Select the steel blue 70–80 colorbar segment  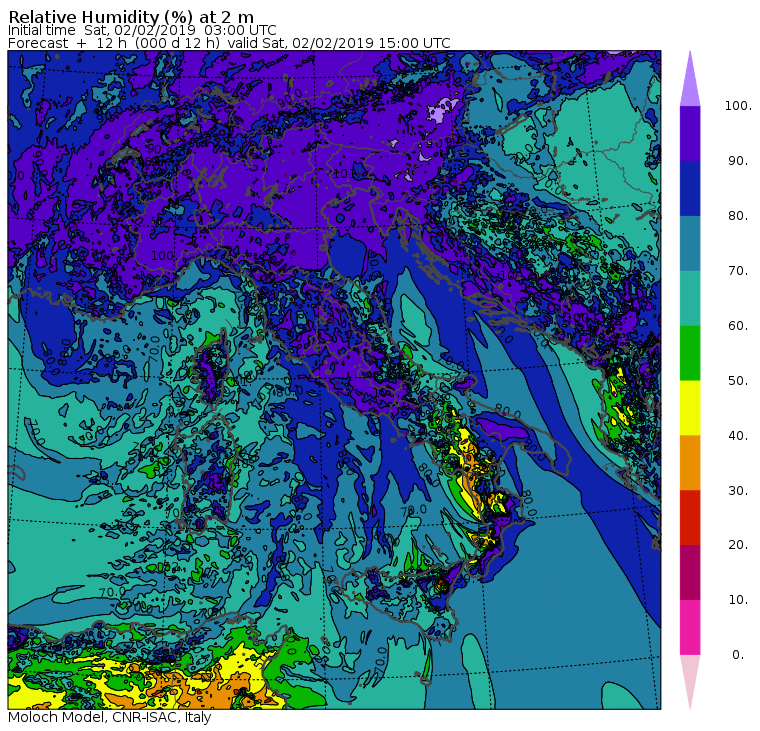[x=690, y=243]
